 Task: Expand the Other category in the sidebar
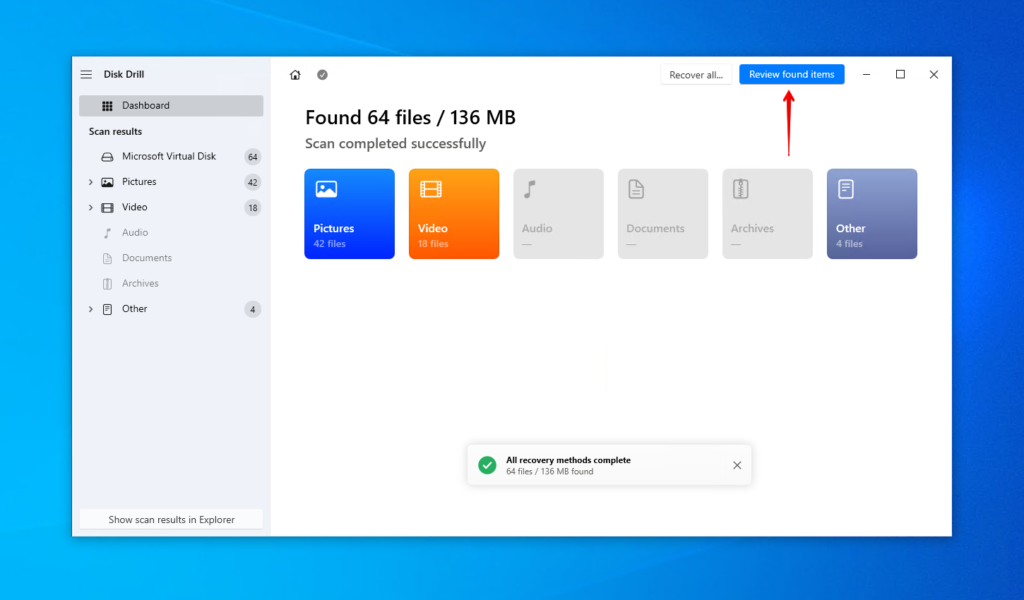pyautogui.click(x=91, y=308)
